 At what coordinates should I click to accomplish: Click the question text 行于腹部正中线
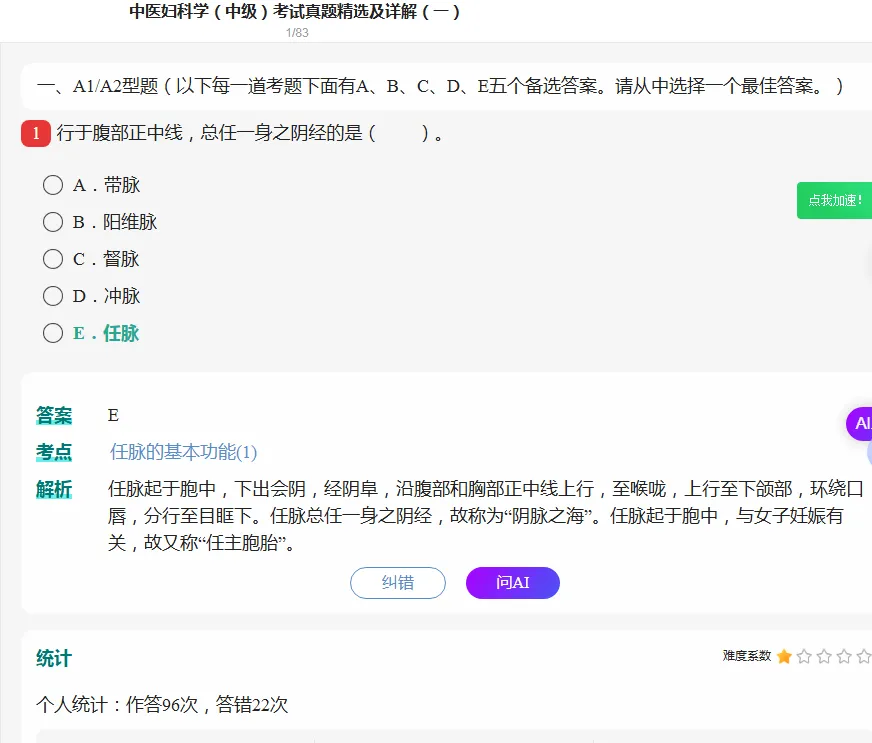(120, 133)
